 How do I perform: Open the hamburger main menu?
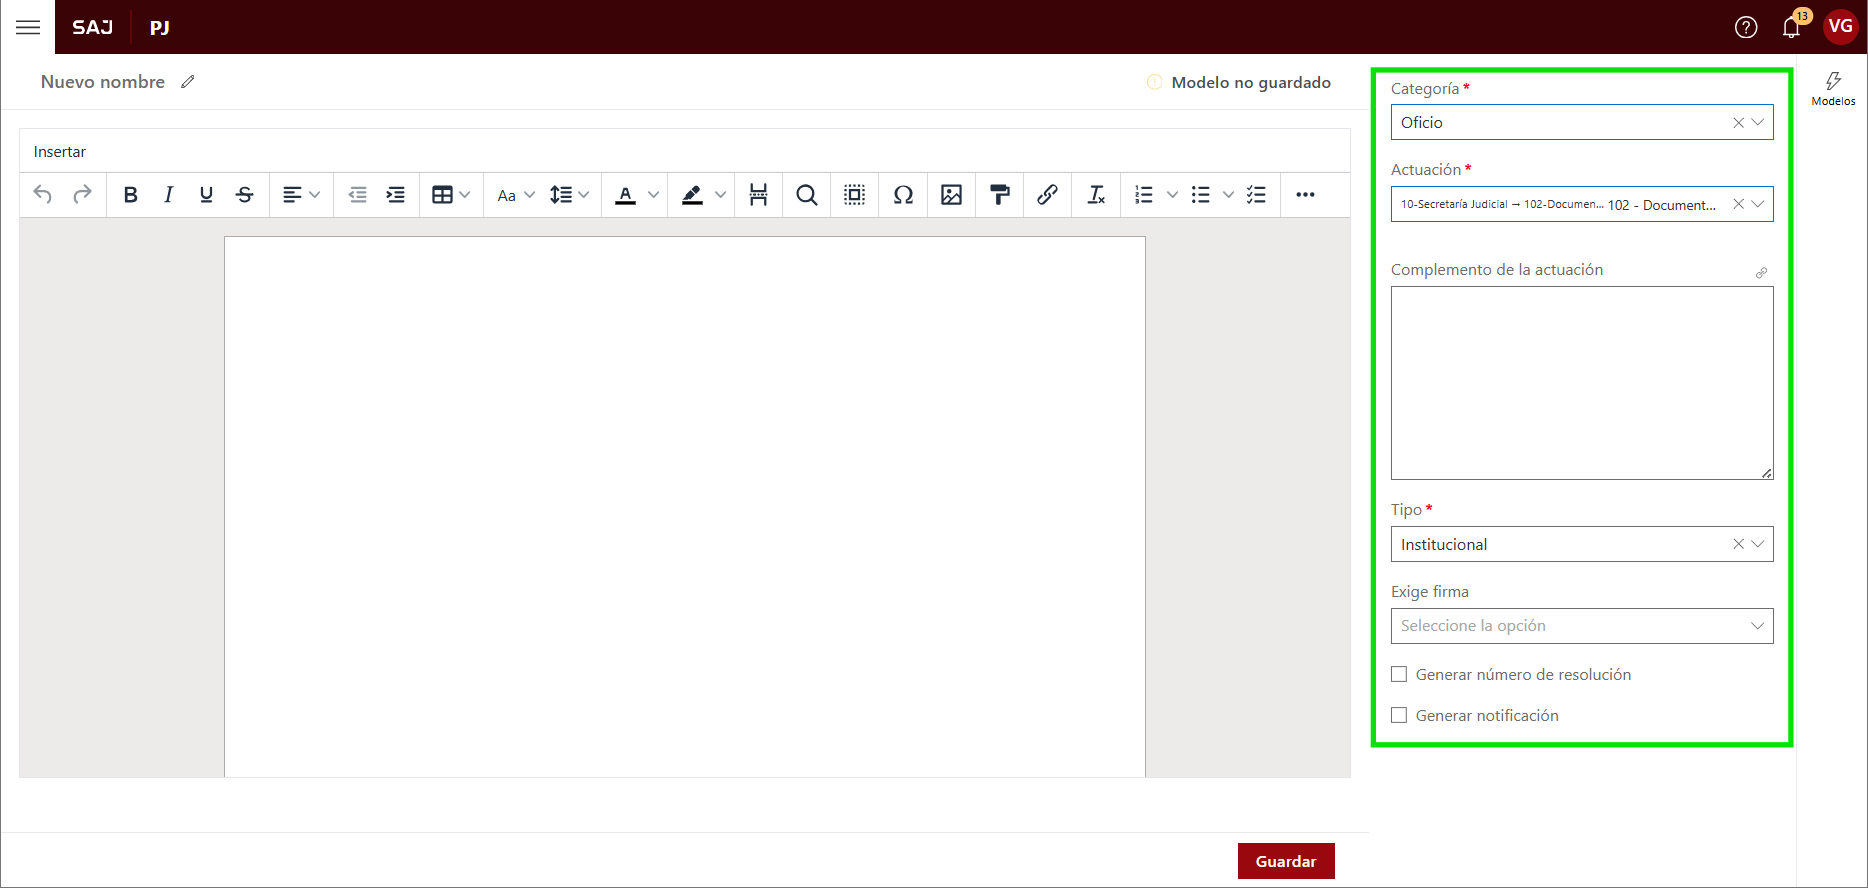tap(28, 27)
